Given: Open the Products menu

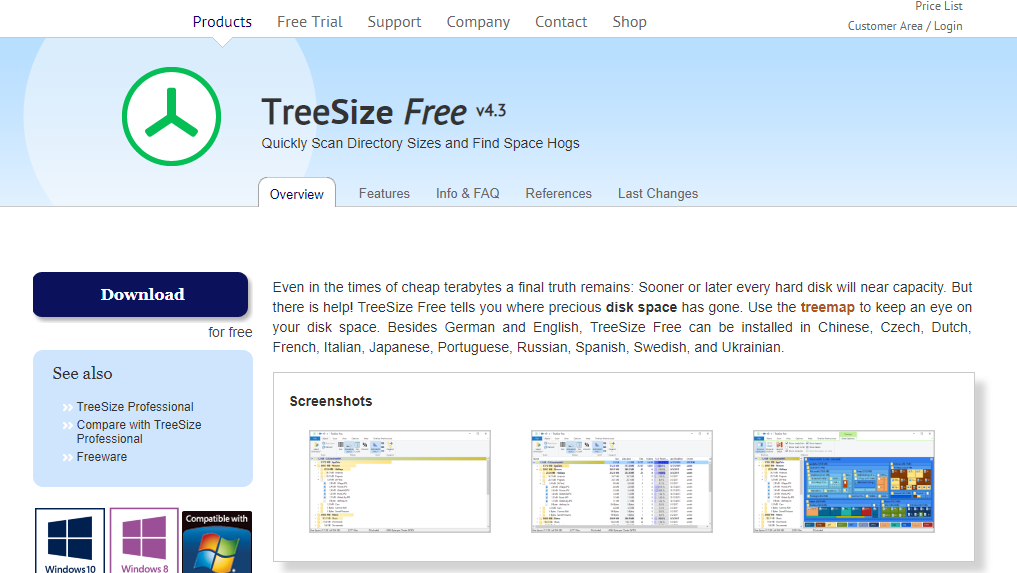Looking at the screenshot, I should pos(222,21).
